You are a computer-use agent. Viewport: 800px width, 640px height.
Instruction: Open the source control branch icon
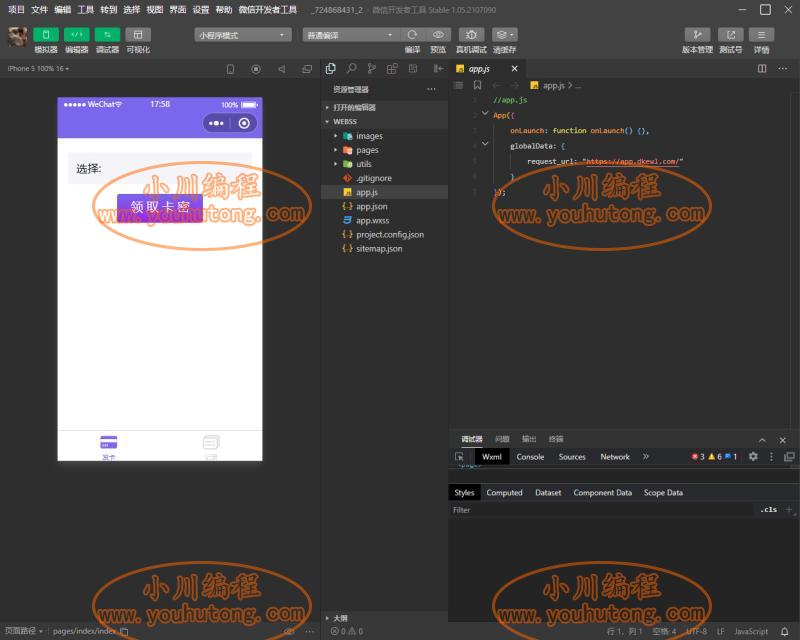click(371, 68)
